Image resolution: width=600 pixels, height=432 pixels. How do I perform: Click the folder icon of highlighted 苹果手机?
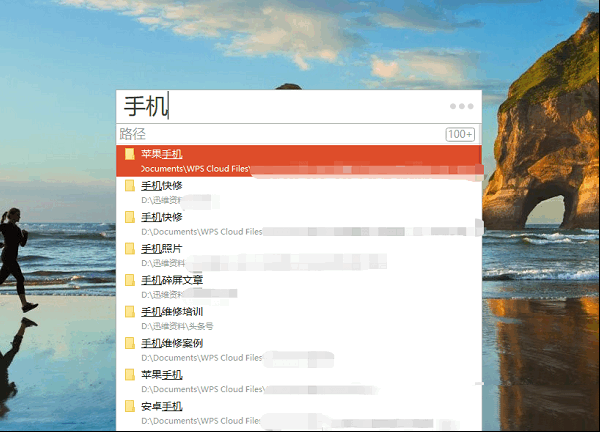[x=129, y=154]
